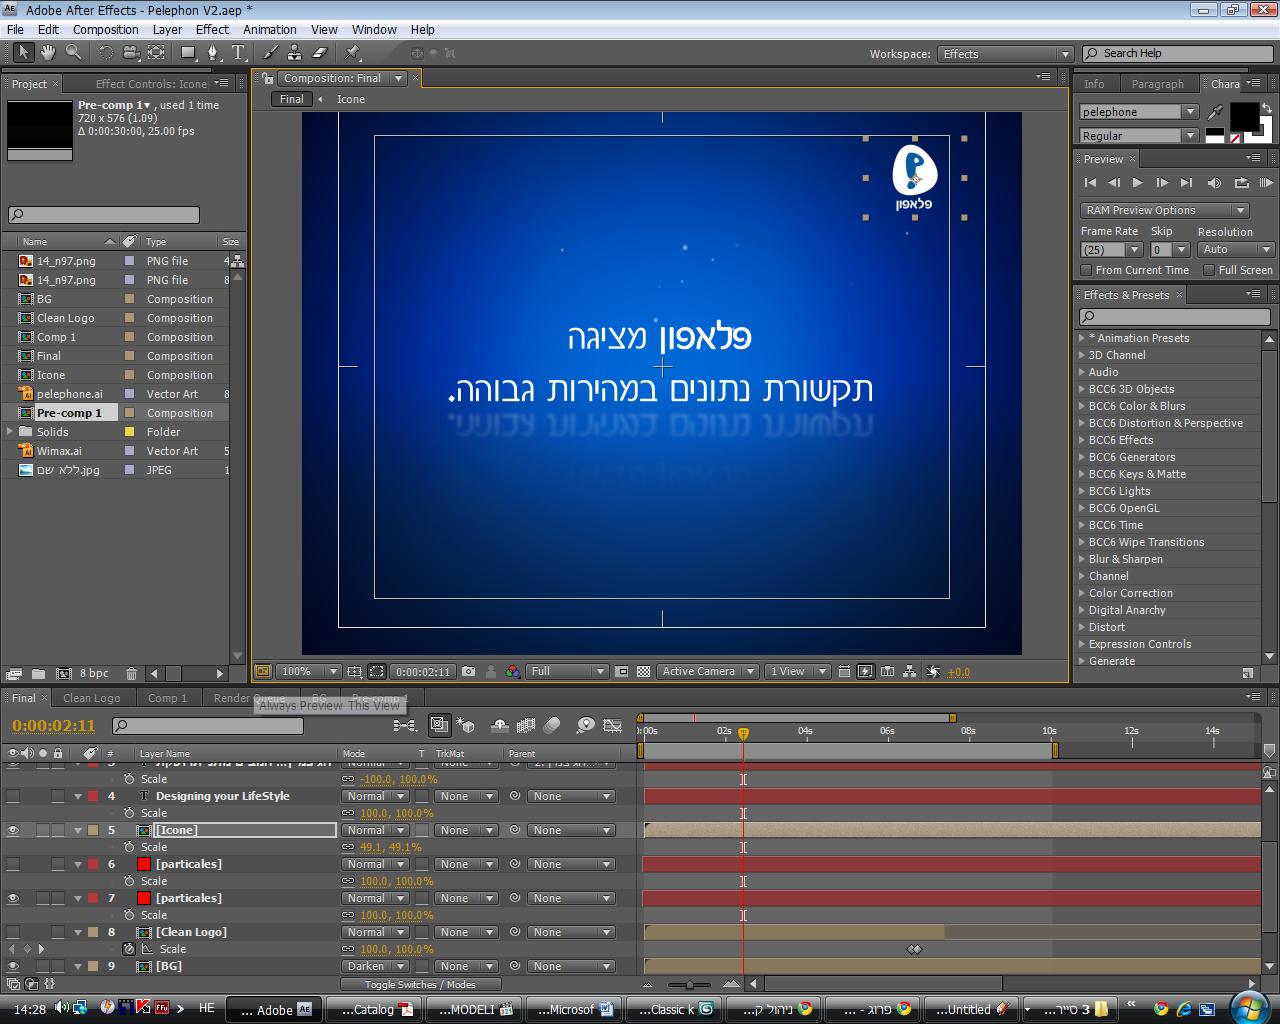Jump to first frame in Preview panel
This screenshot has width=1280, height=1024.
1090,183
